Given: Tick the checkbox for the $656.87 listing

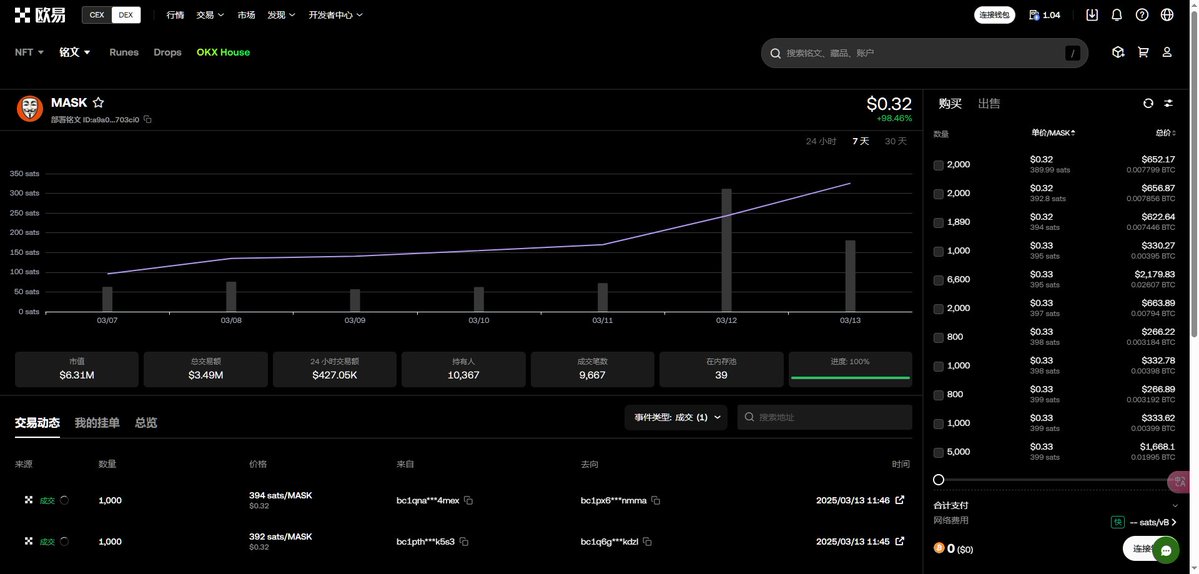Looking at the screenshot, I should click(x=938, y=194).
